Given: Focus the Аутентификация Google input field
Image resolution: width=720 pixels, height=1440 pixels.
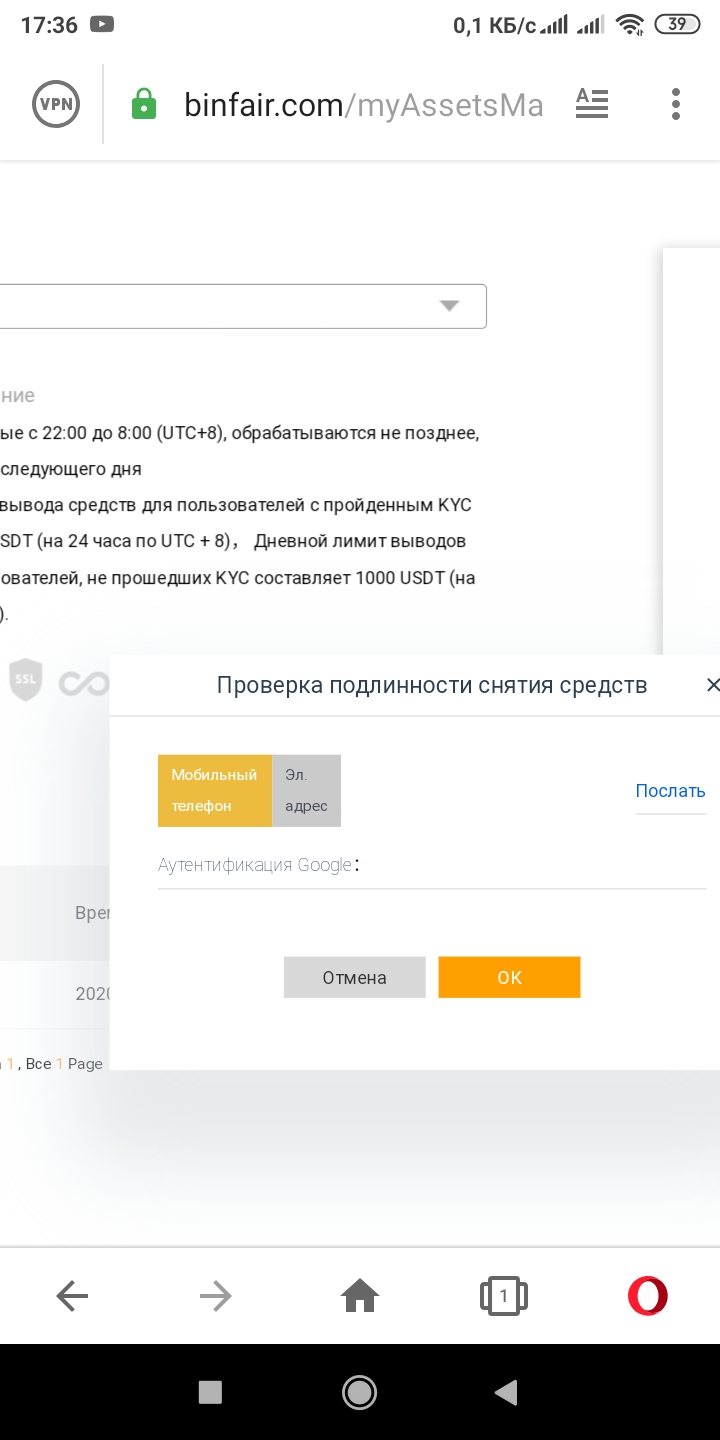Looking at the screenshot, I should pos(530,865).
